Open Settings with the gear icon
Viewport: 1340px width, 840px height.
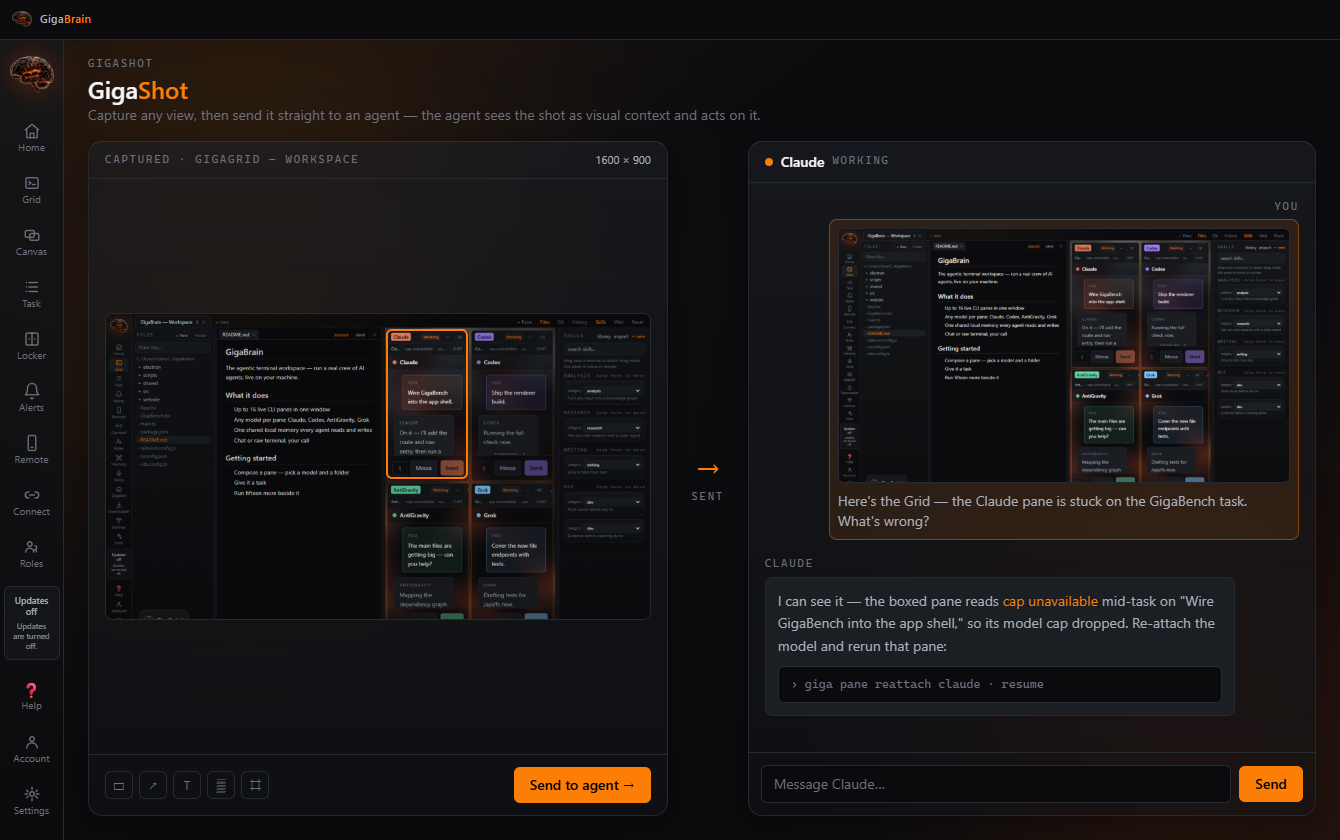[x=31, y=801]
